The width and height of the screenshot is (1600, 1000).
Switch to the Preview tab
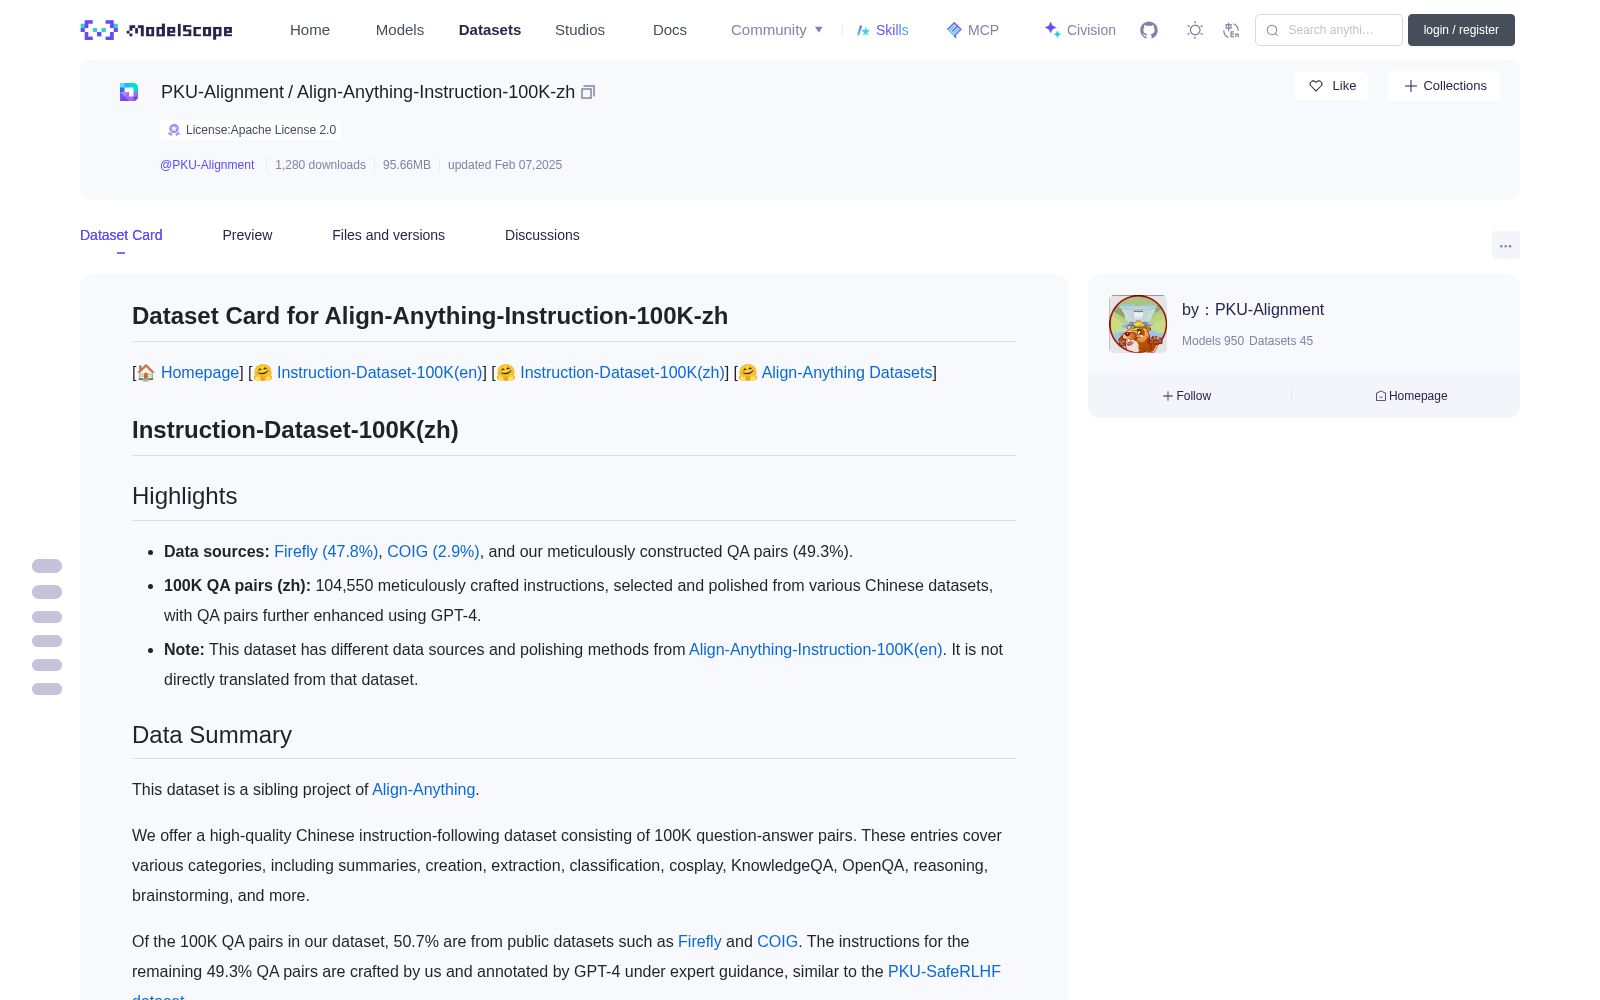pyautogui.click(x=247, y=235)
